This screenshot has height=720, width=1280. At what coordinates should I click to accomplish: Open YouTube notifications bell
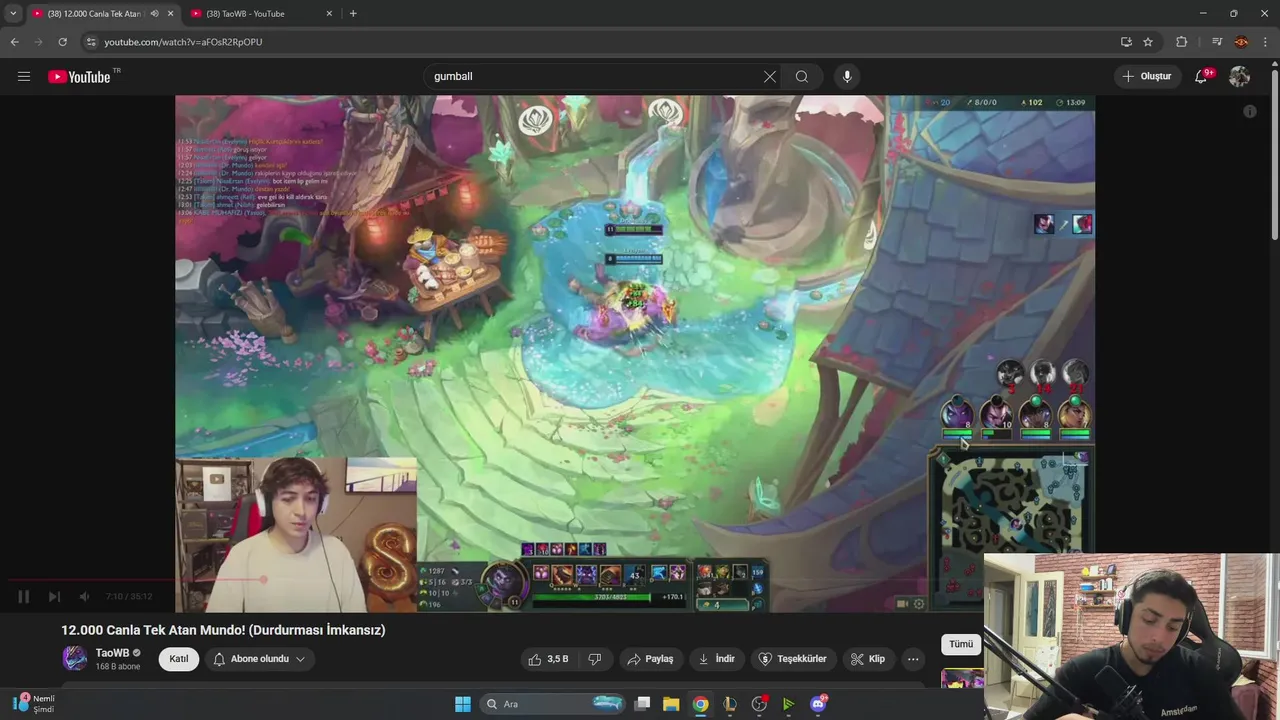coord(1201,76)
